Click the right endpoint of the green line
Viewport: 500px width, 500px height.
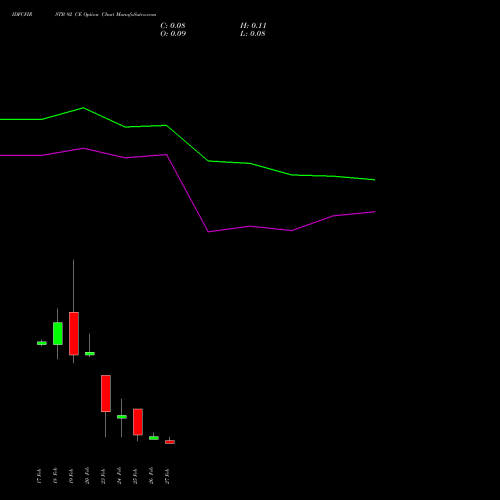coord(375,180)
